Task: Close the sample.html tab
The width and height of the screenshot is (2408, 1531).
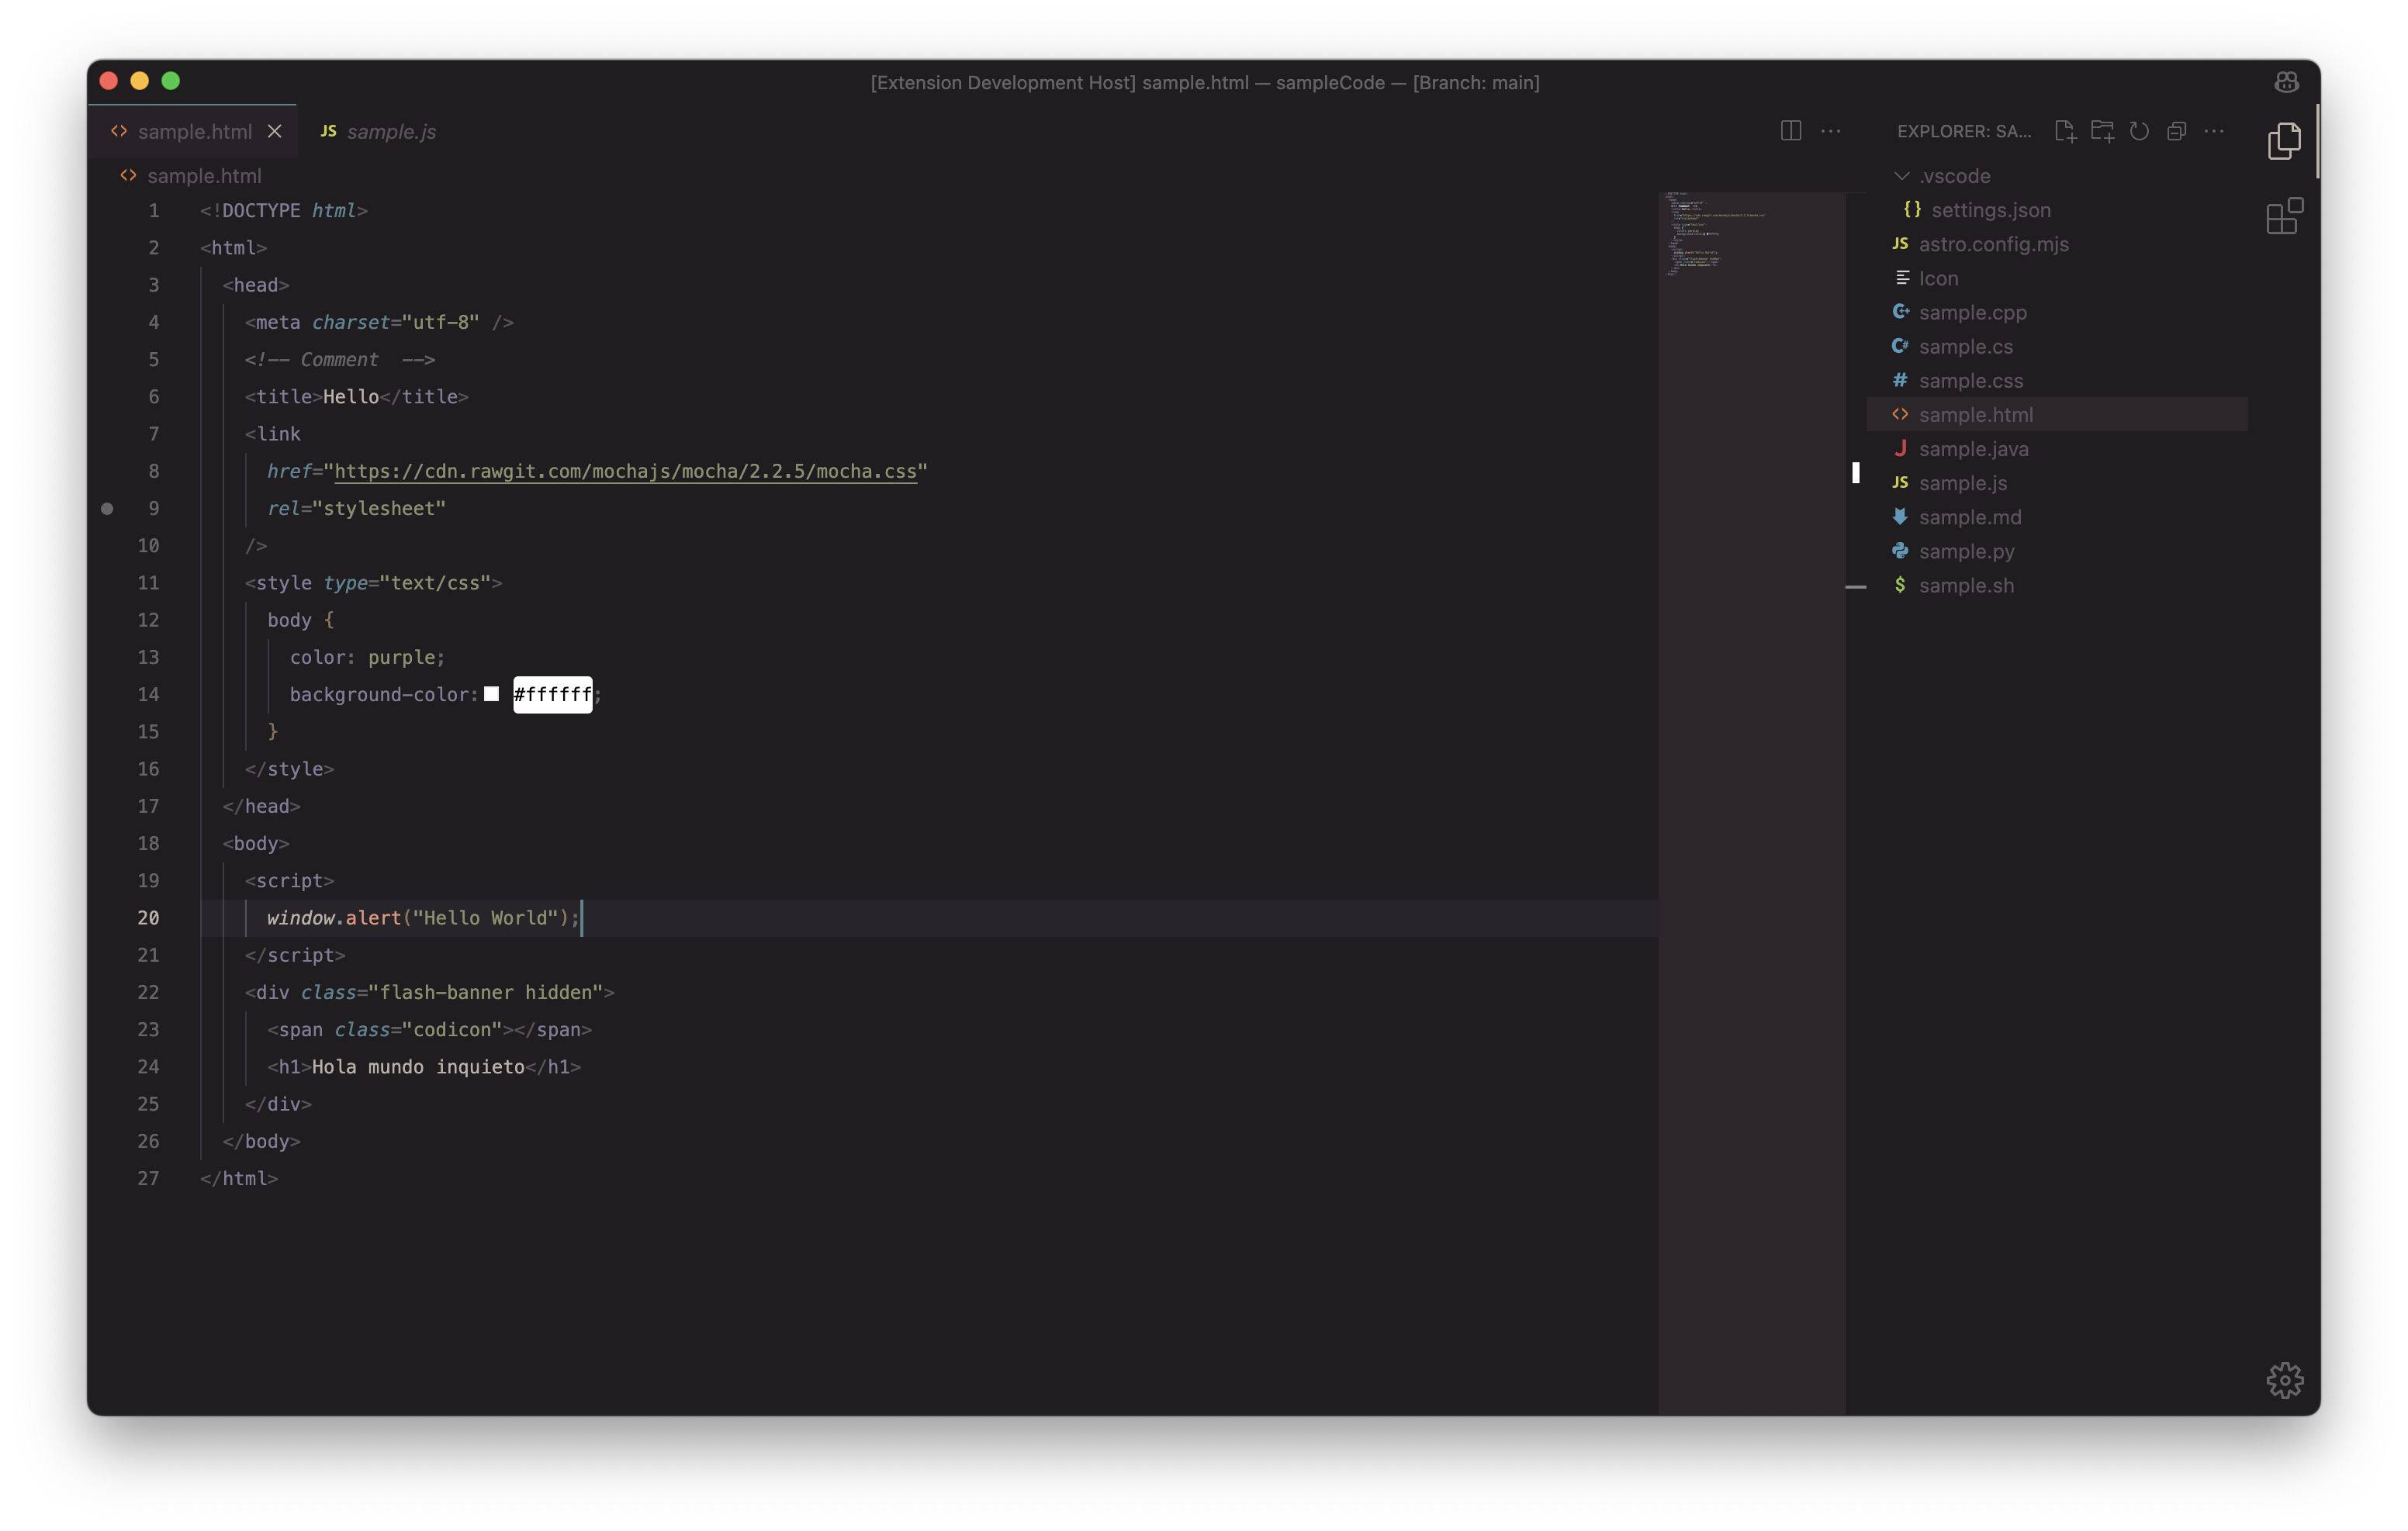Action: (274, 132)
